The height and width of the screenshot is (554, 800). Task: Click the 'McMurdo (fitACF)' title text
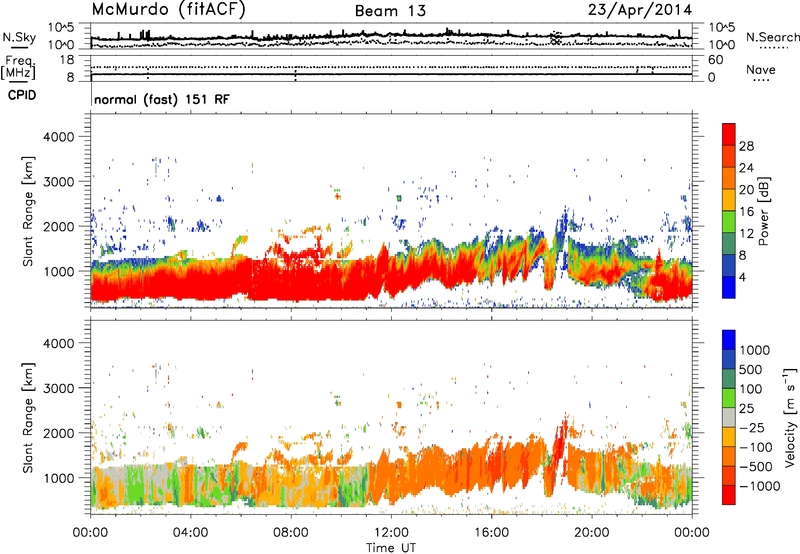point(169,10)
